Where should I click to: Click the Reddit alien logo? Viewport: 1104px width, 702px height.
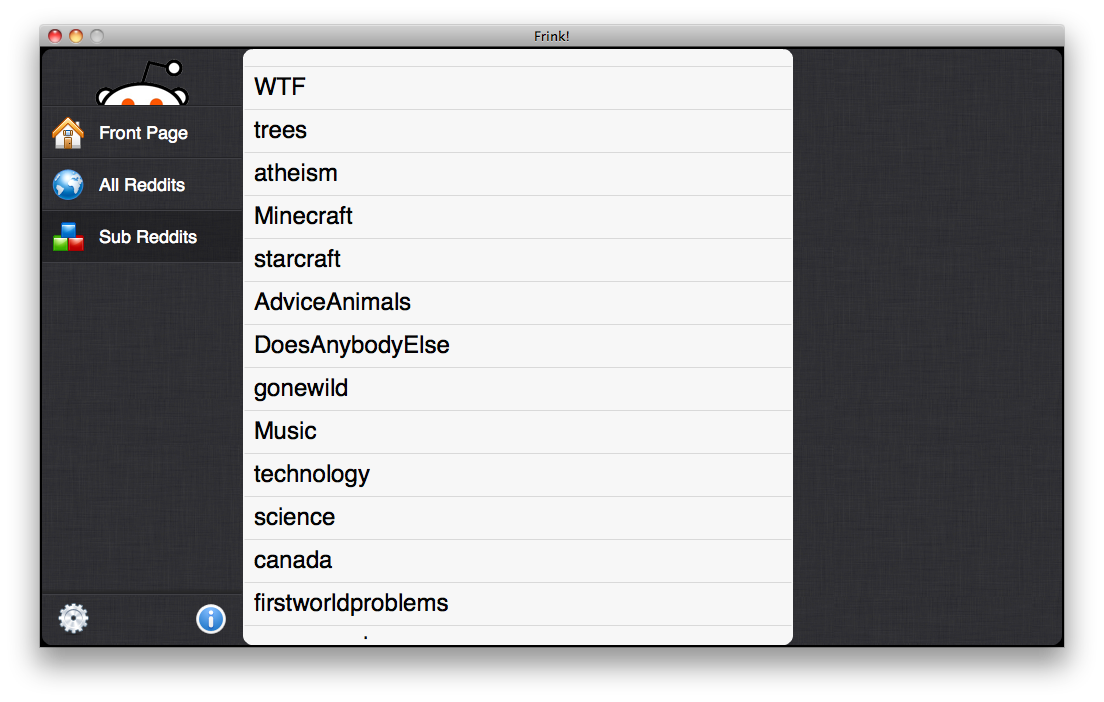tap(142, 83)
